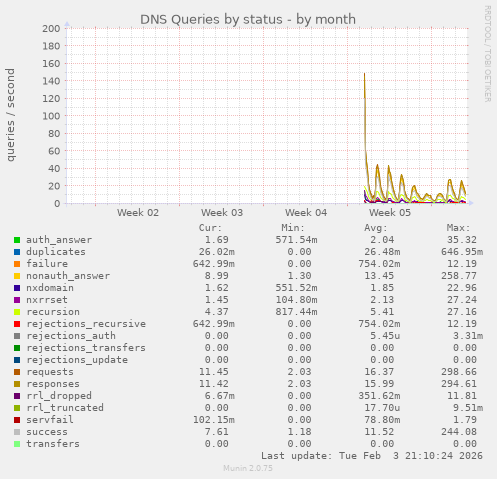Click the 'responses' legend label
497x479 pixels.
pyautogui.click(x=53, y=384)
